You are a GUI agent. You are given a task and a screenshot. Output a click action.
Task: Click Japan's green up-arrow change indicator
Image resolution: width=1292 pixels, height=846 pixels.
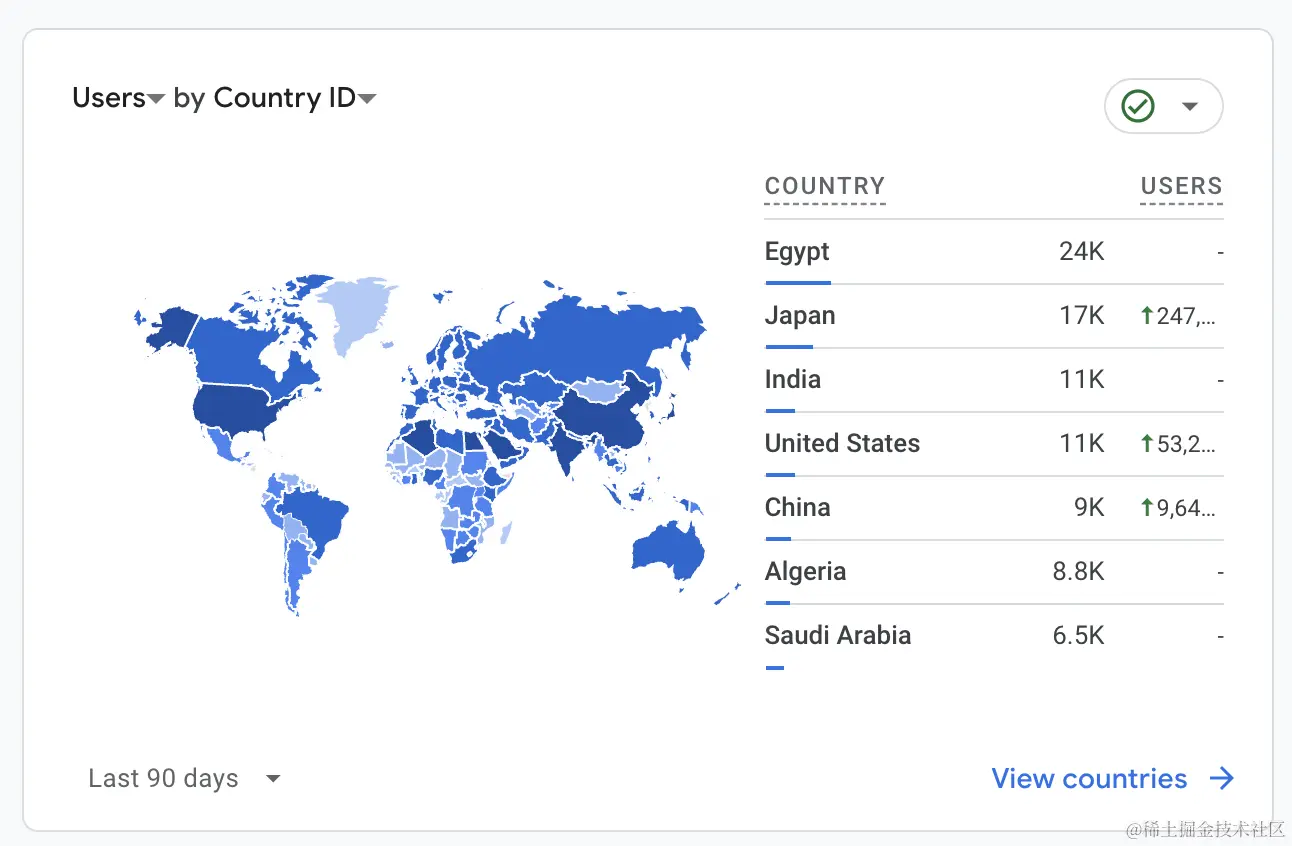[x=1147, y=316]
